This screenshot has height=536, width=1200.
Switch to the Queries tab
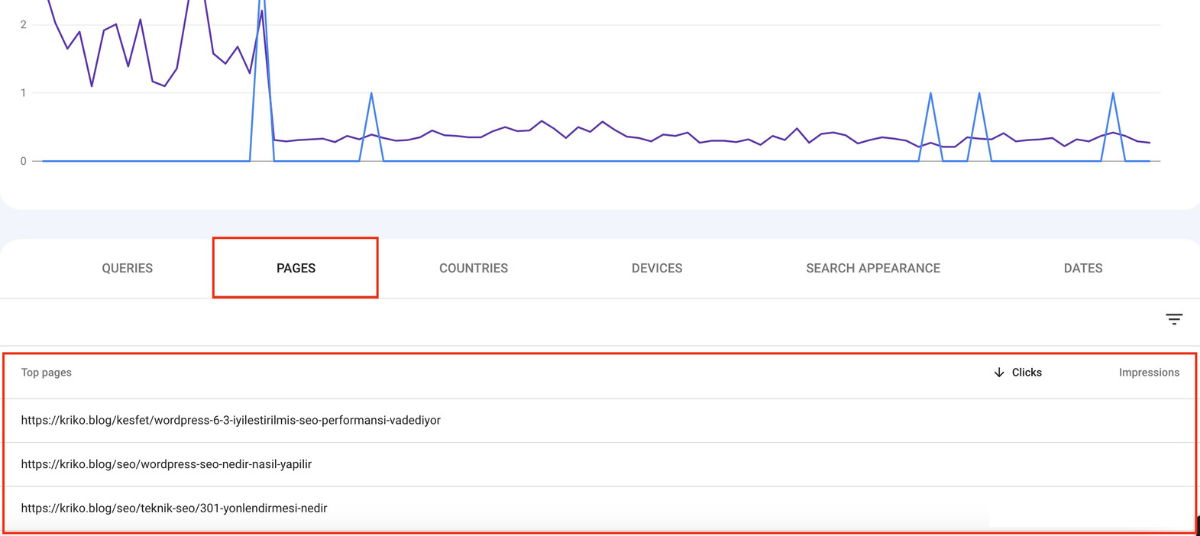127,268
